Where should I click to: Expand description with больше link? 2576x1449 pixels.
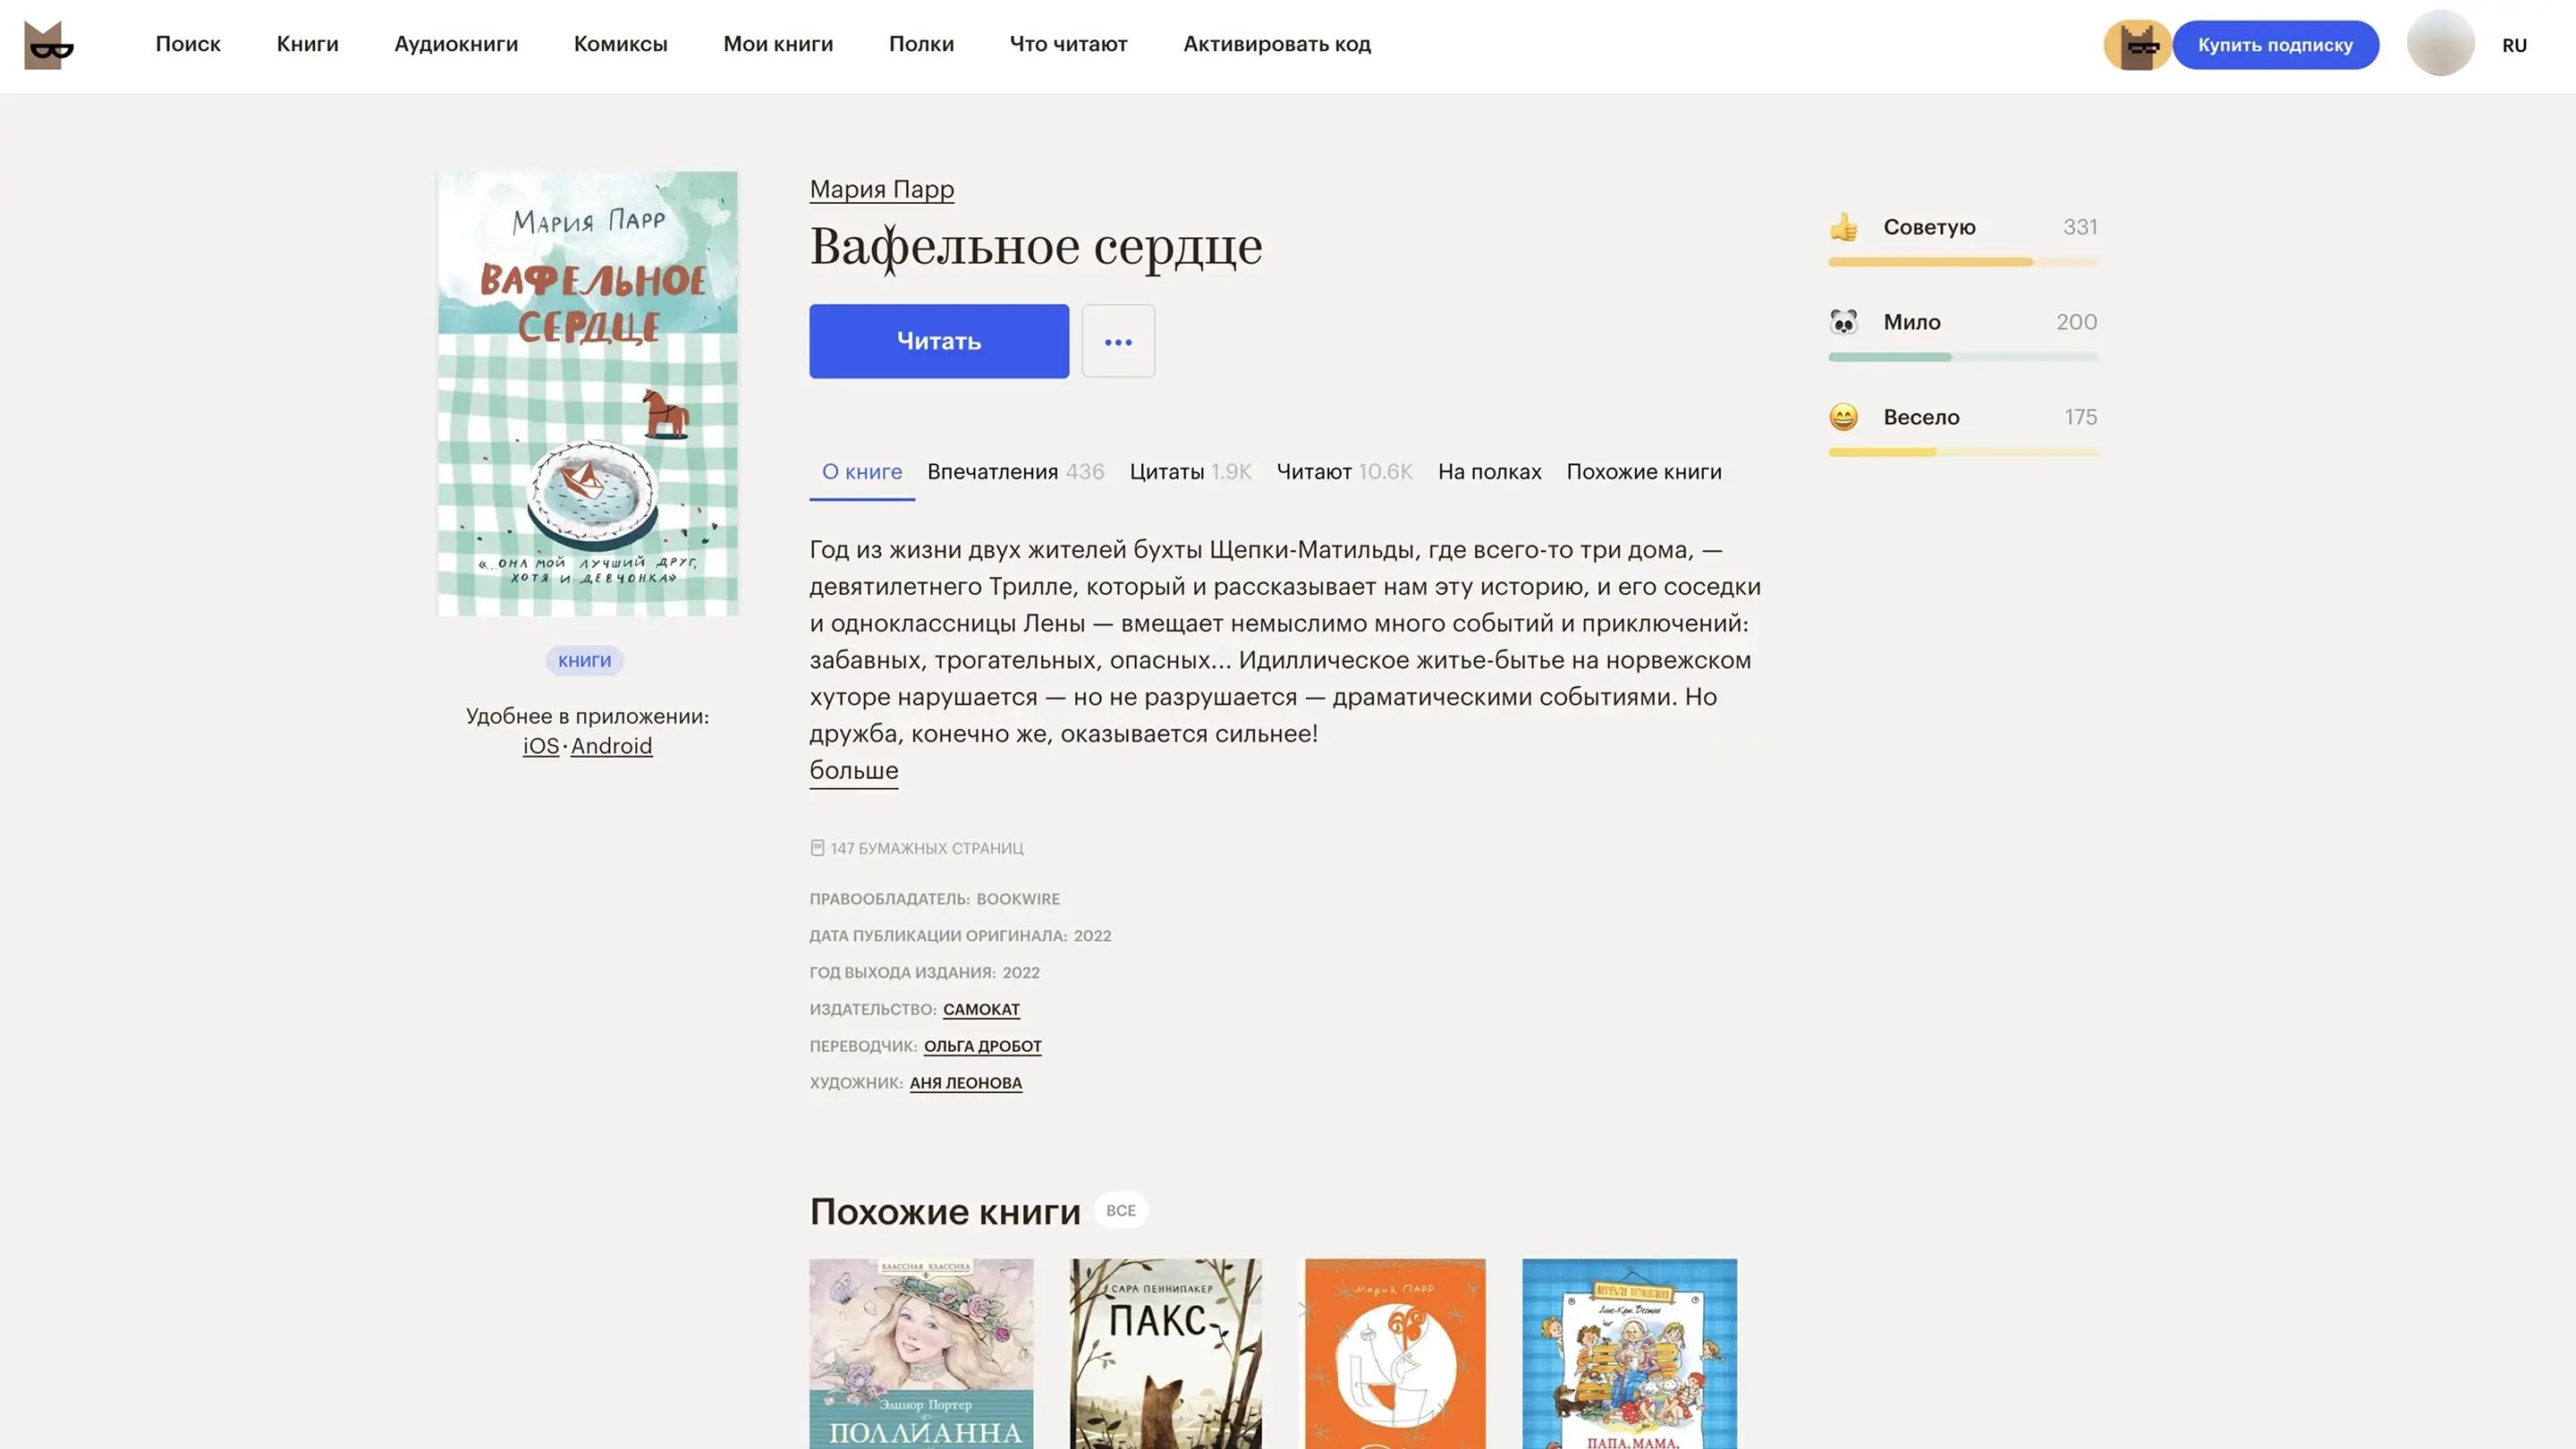[x=853, y=770]
